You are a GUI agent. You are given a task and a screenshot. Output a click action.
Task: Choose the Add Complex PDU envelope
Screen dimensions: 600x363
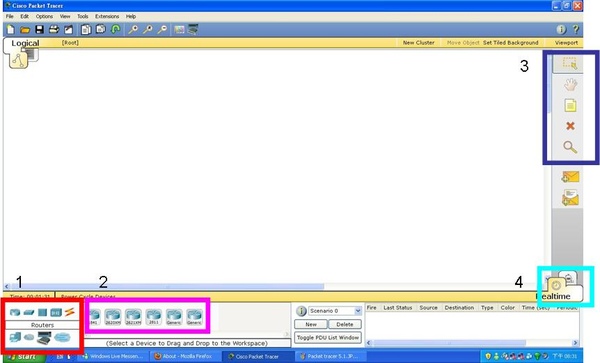point(570,198)
